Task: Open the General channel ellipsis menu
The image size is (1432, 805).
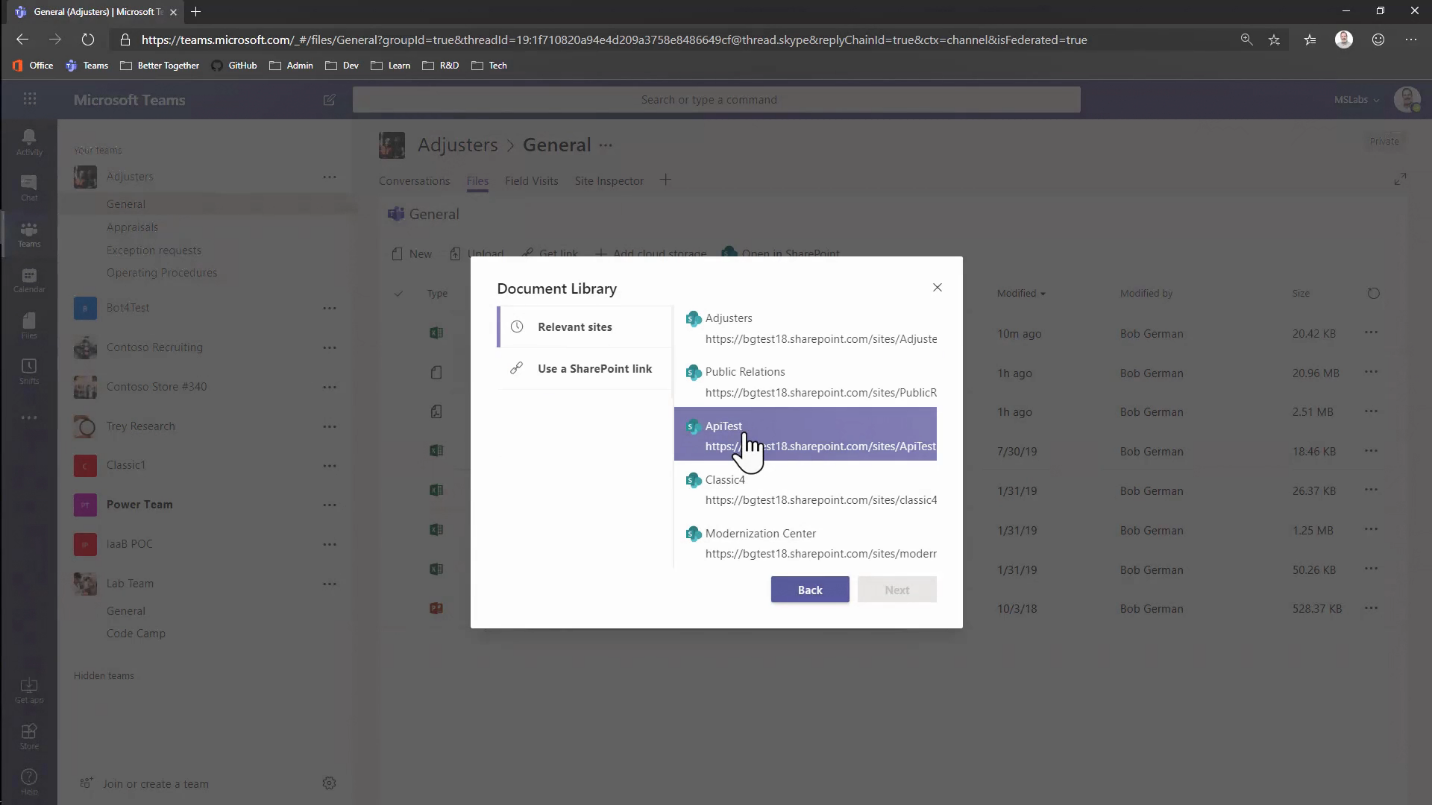Action: pos(606,145)
